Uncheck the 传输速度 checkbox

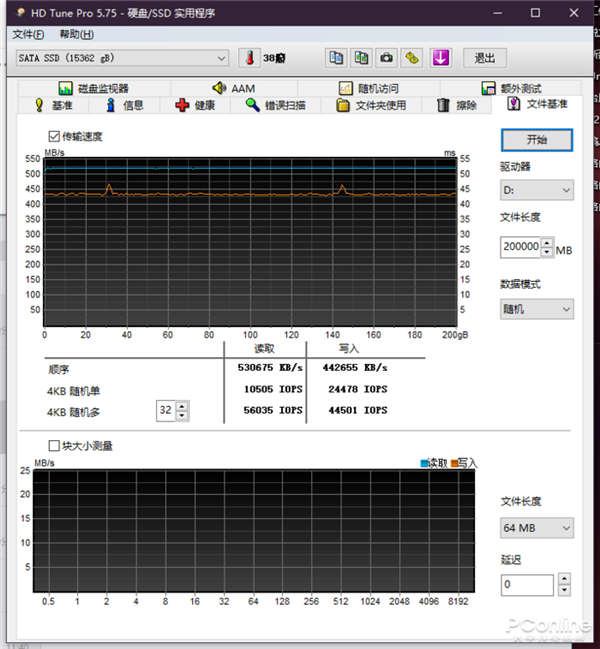pyautogui.click(x=54, y=136)
